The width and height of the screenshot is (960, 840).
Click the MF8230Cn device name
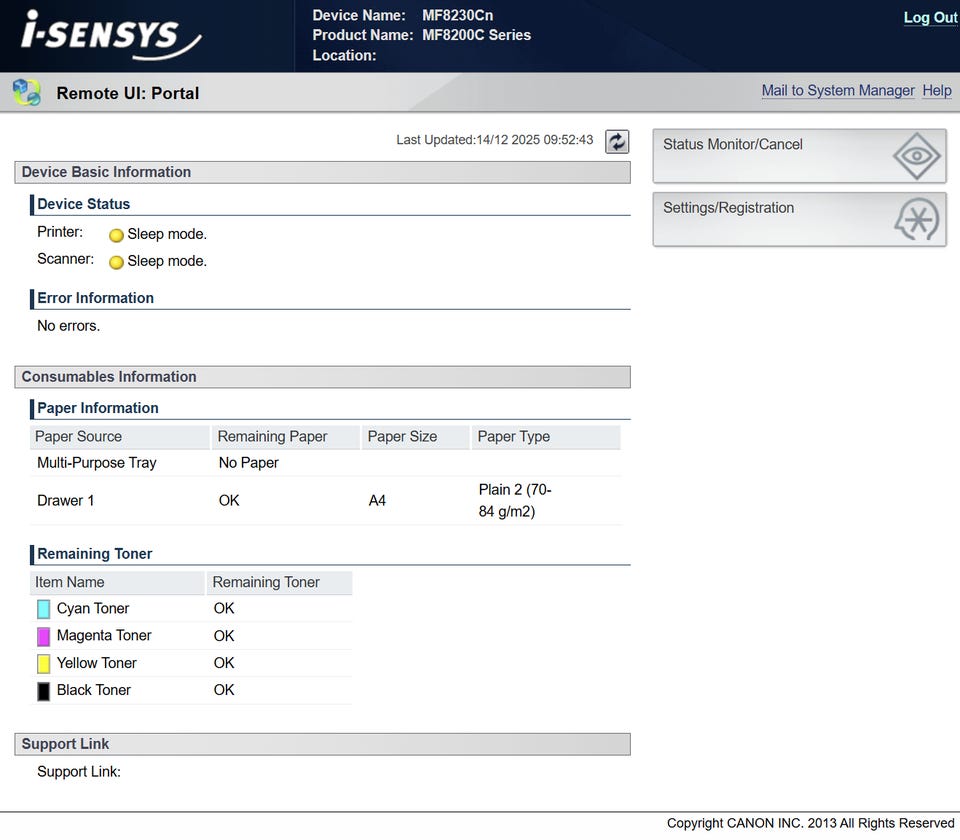(457, 15)
